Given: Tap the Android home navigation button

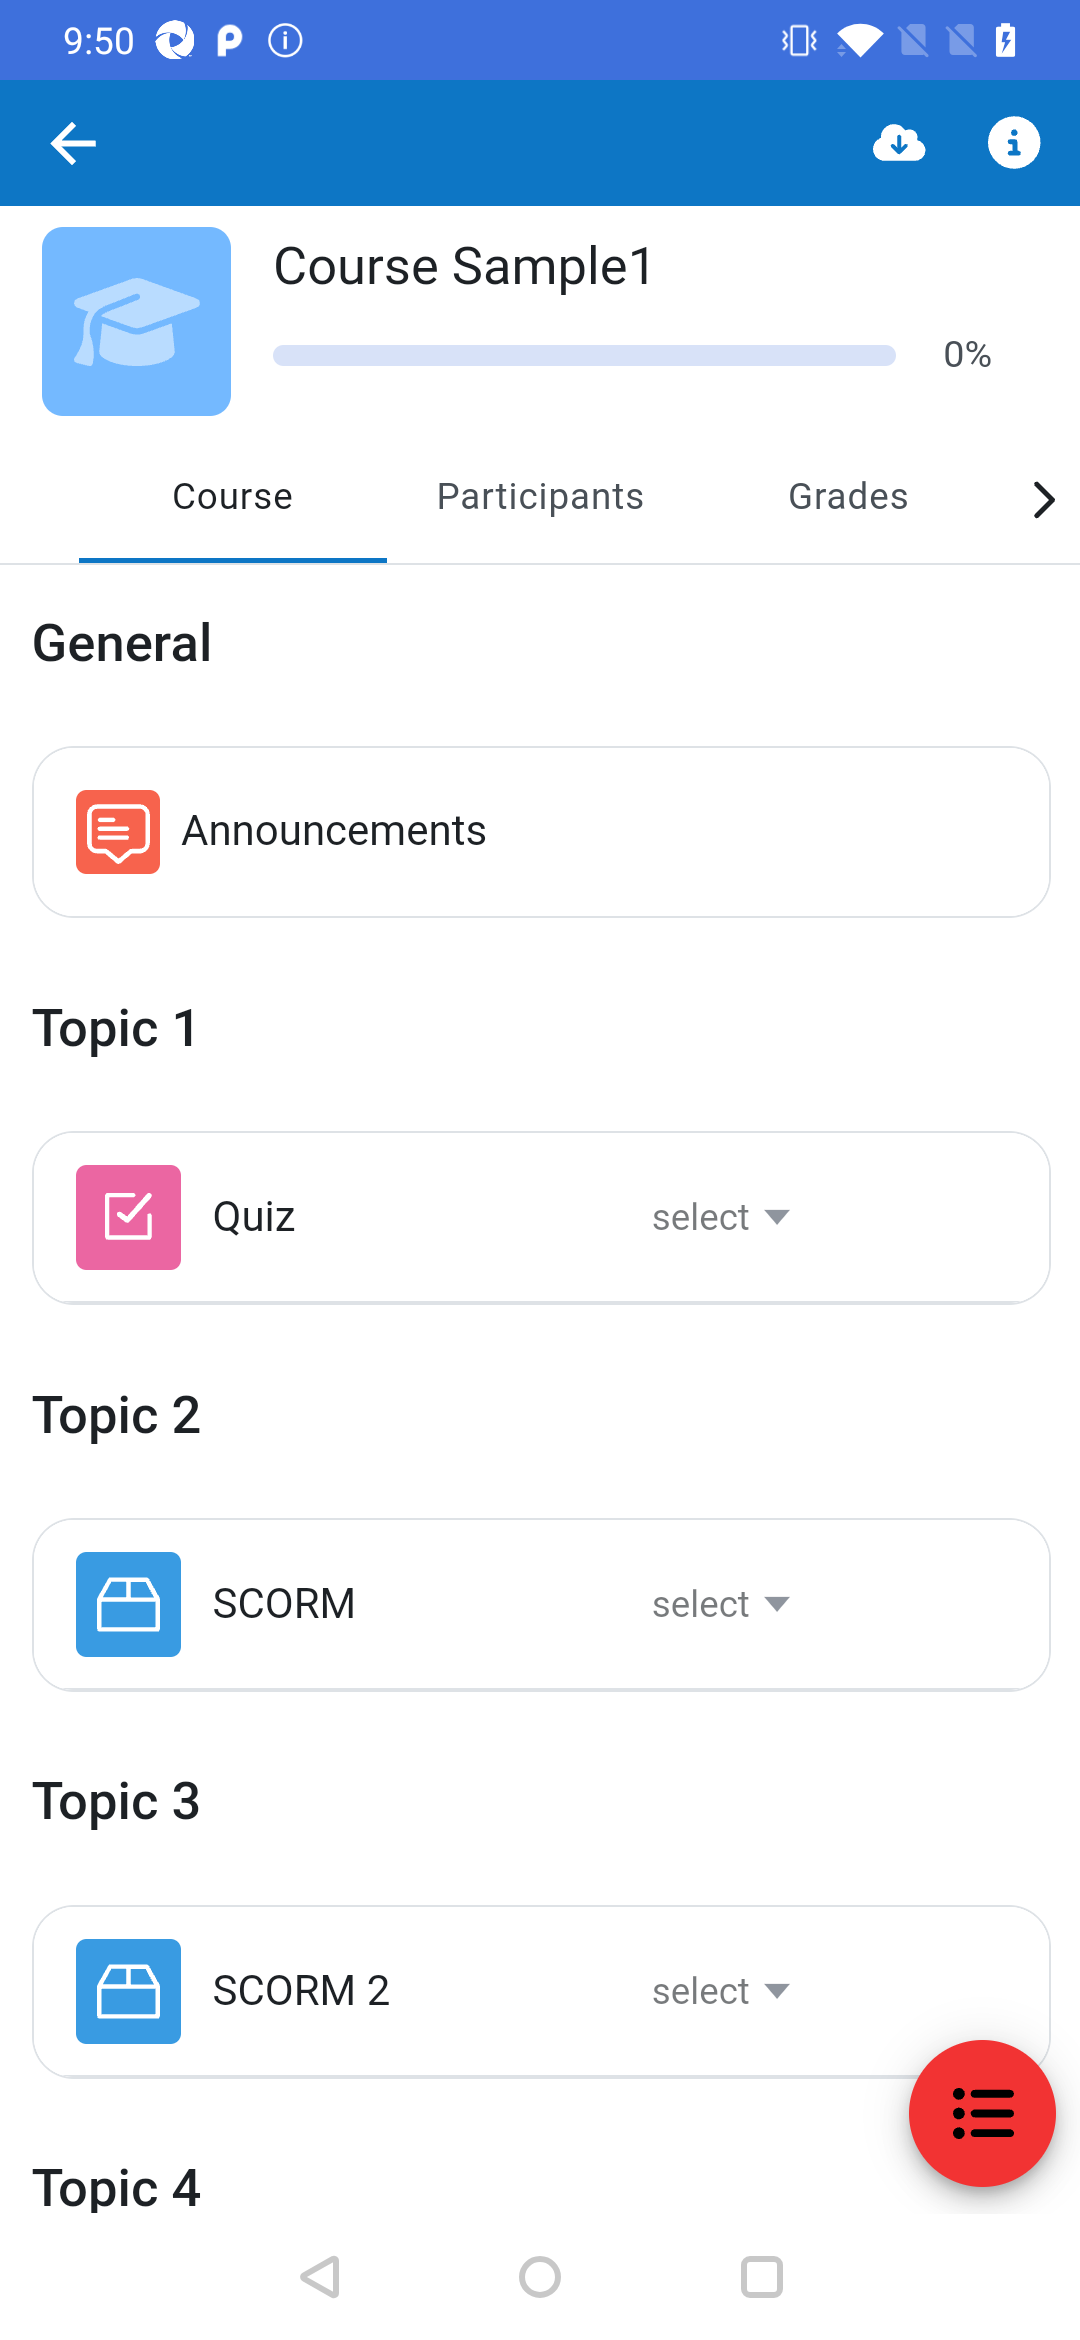Looking at the screenshot, I should [x=540, y=2277].
